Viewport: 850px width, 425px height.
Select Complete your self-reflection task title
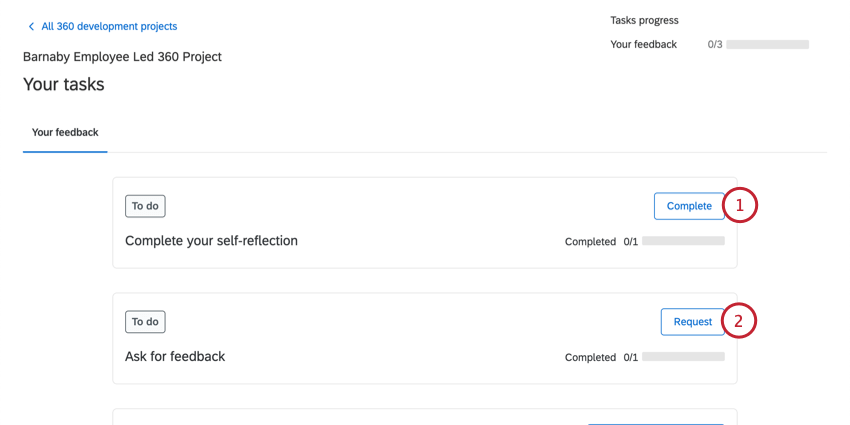pyautogui.click(x=211, y=241)
